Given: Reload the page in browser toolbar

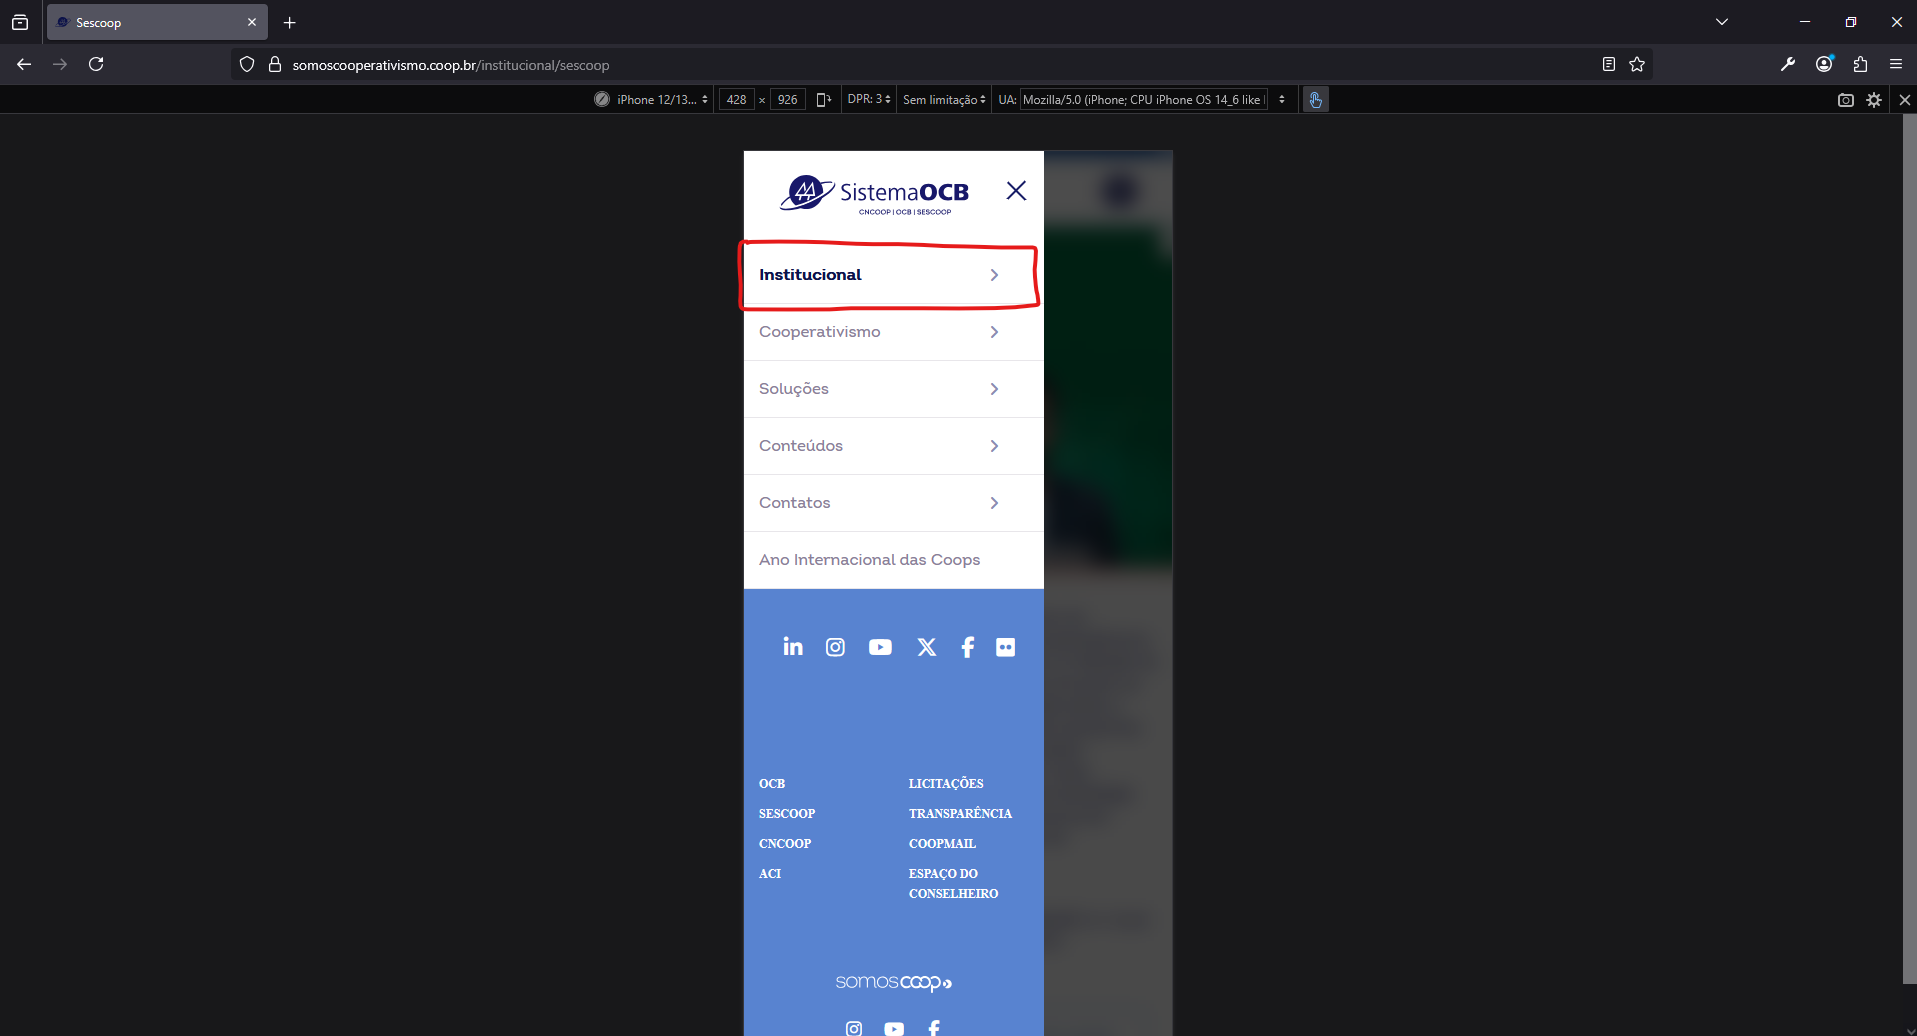Looking at the screenshot, I should 96,64.
